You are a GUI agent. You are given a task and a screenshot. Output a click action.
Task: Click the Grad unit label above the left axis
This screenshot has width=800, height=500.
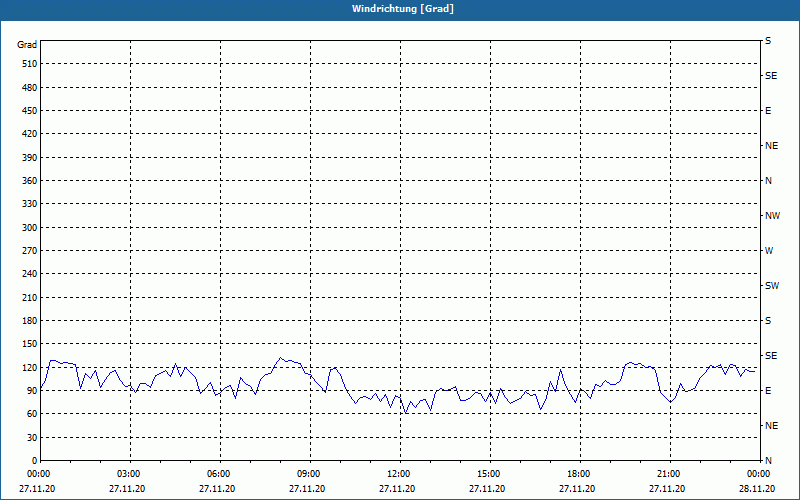pos(27,45)
